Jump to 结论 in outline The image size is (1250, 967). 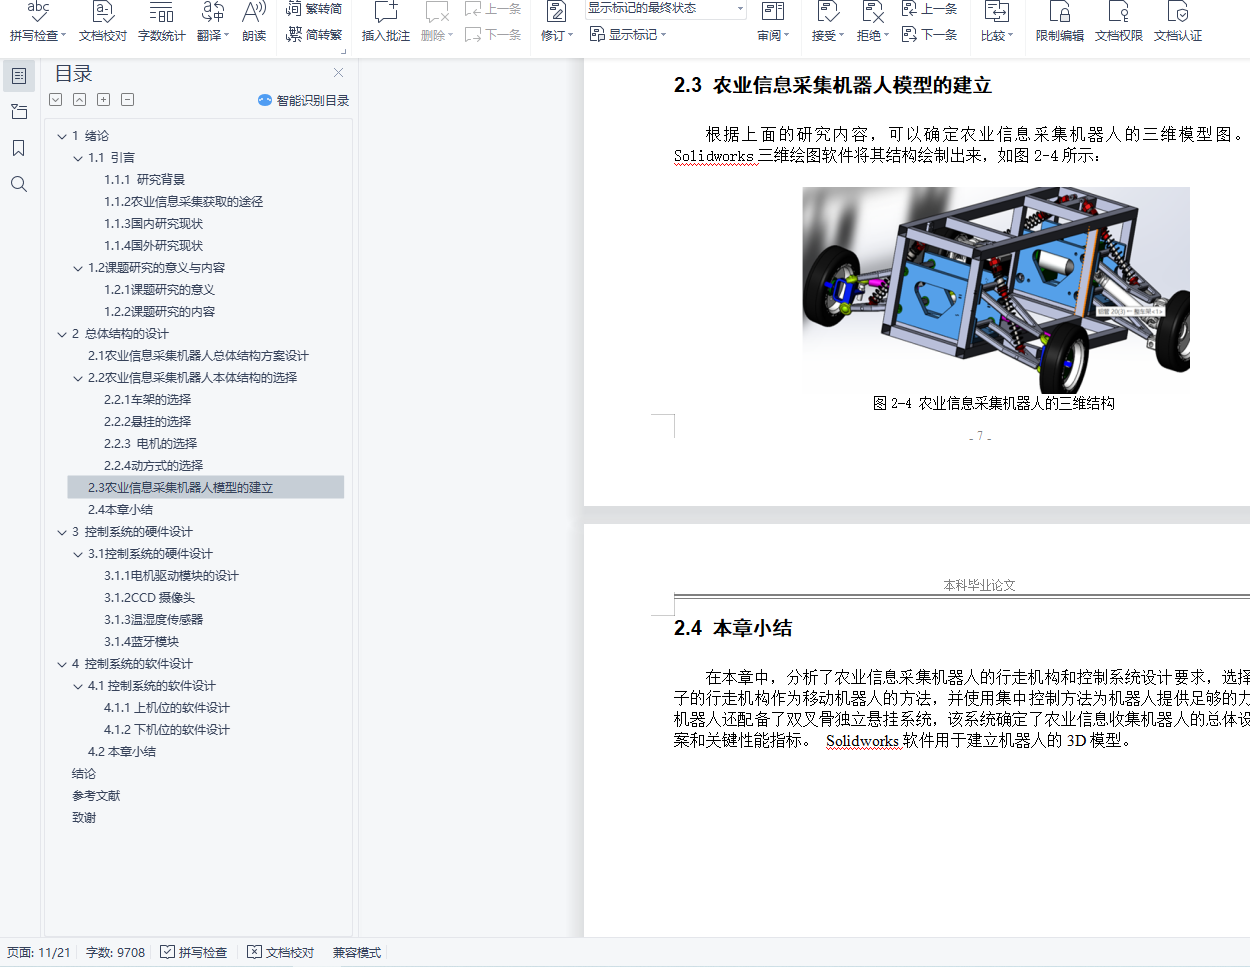pyautogui.click(x=84, y=774)
